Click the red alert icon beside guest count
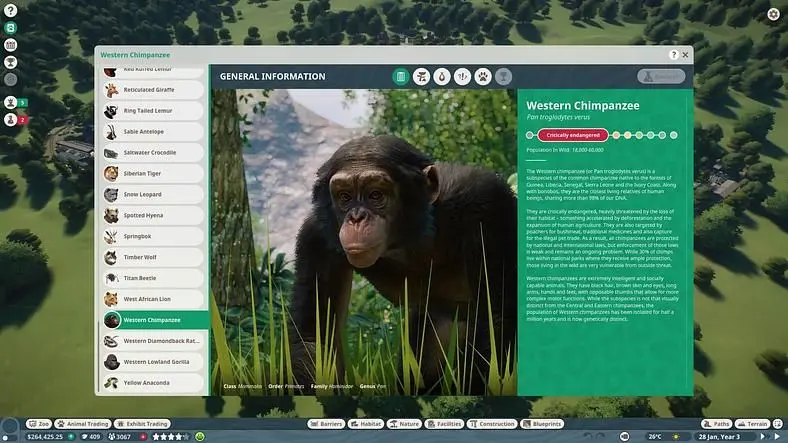788x443 pixels. pyautogui.click(x=143, y=436)
